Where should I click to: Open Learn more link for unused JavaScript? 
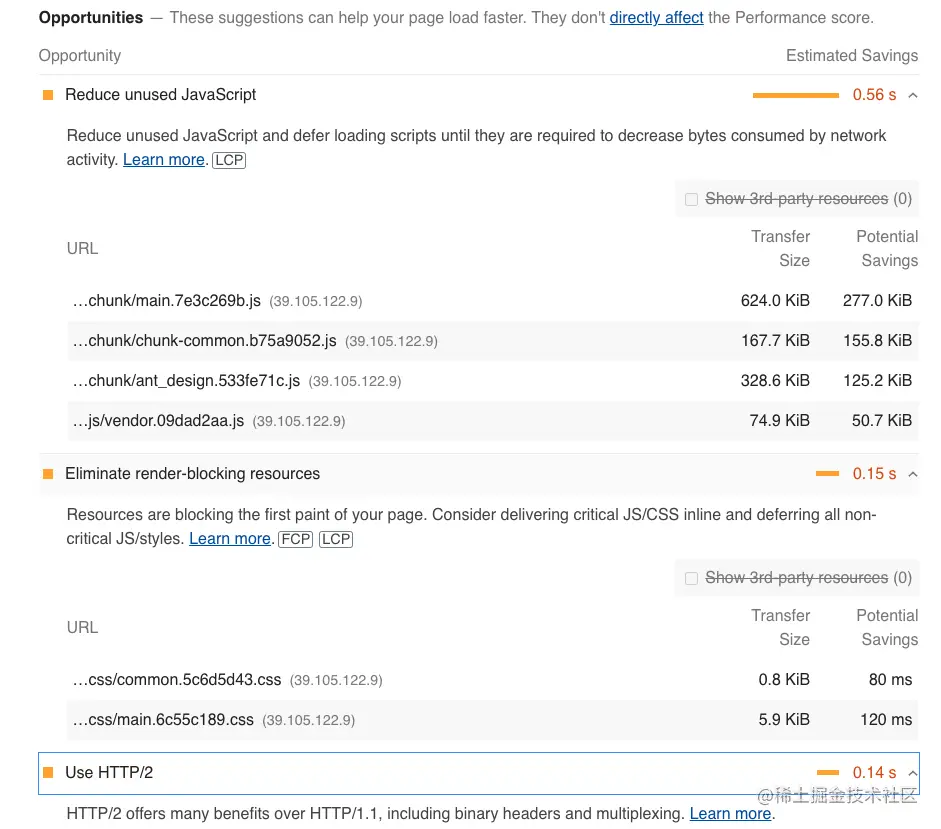[x=164, y=160]
